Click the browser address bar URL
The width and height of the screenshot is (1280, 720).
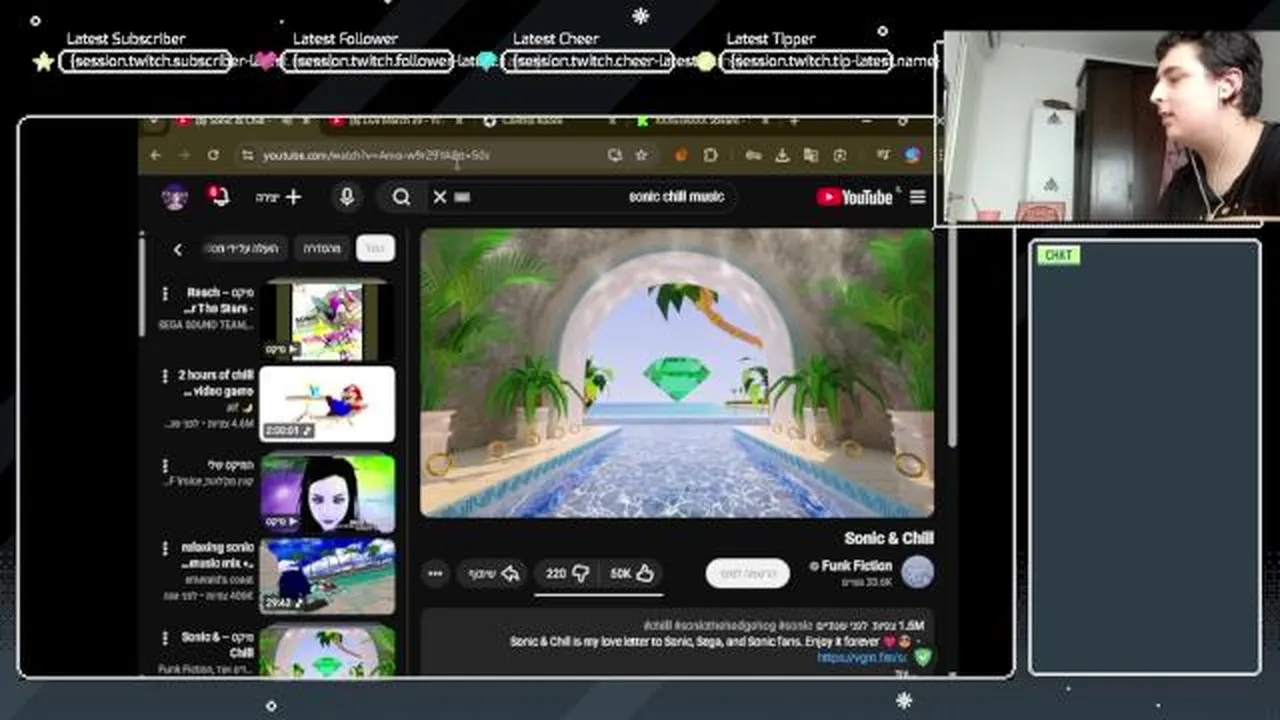(376, 155)
